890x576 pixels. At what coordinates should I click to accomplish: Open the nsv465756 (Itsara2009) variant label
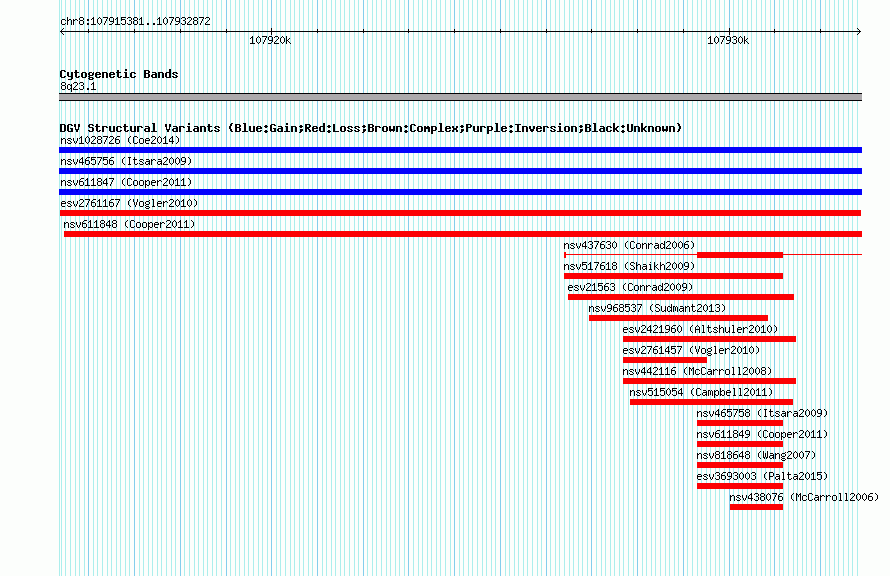[126, 161]
